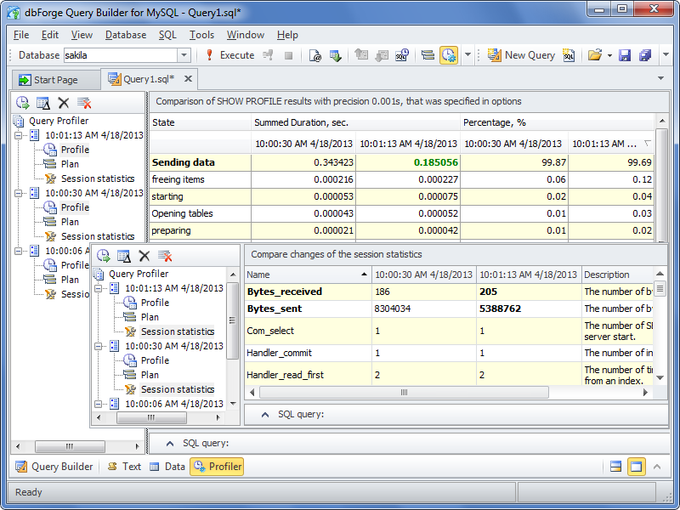
Task: Click the Bytes_sent value 5388762
Action: [x=500, y=309]
